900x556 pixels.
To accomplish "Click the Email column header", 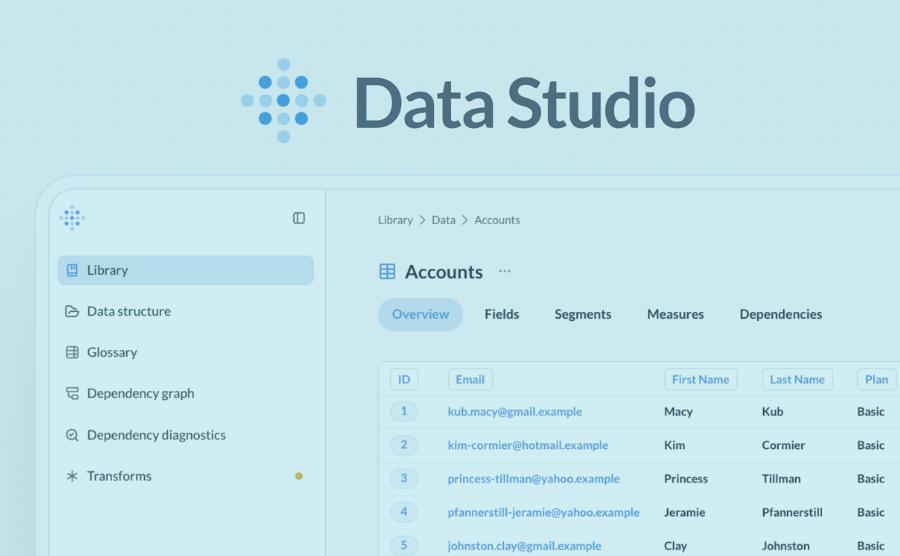I will pyautogui.click(x=470, y=379).
